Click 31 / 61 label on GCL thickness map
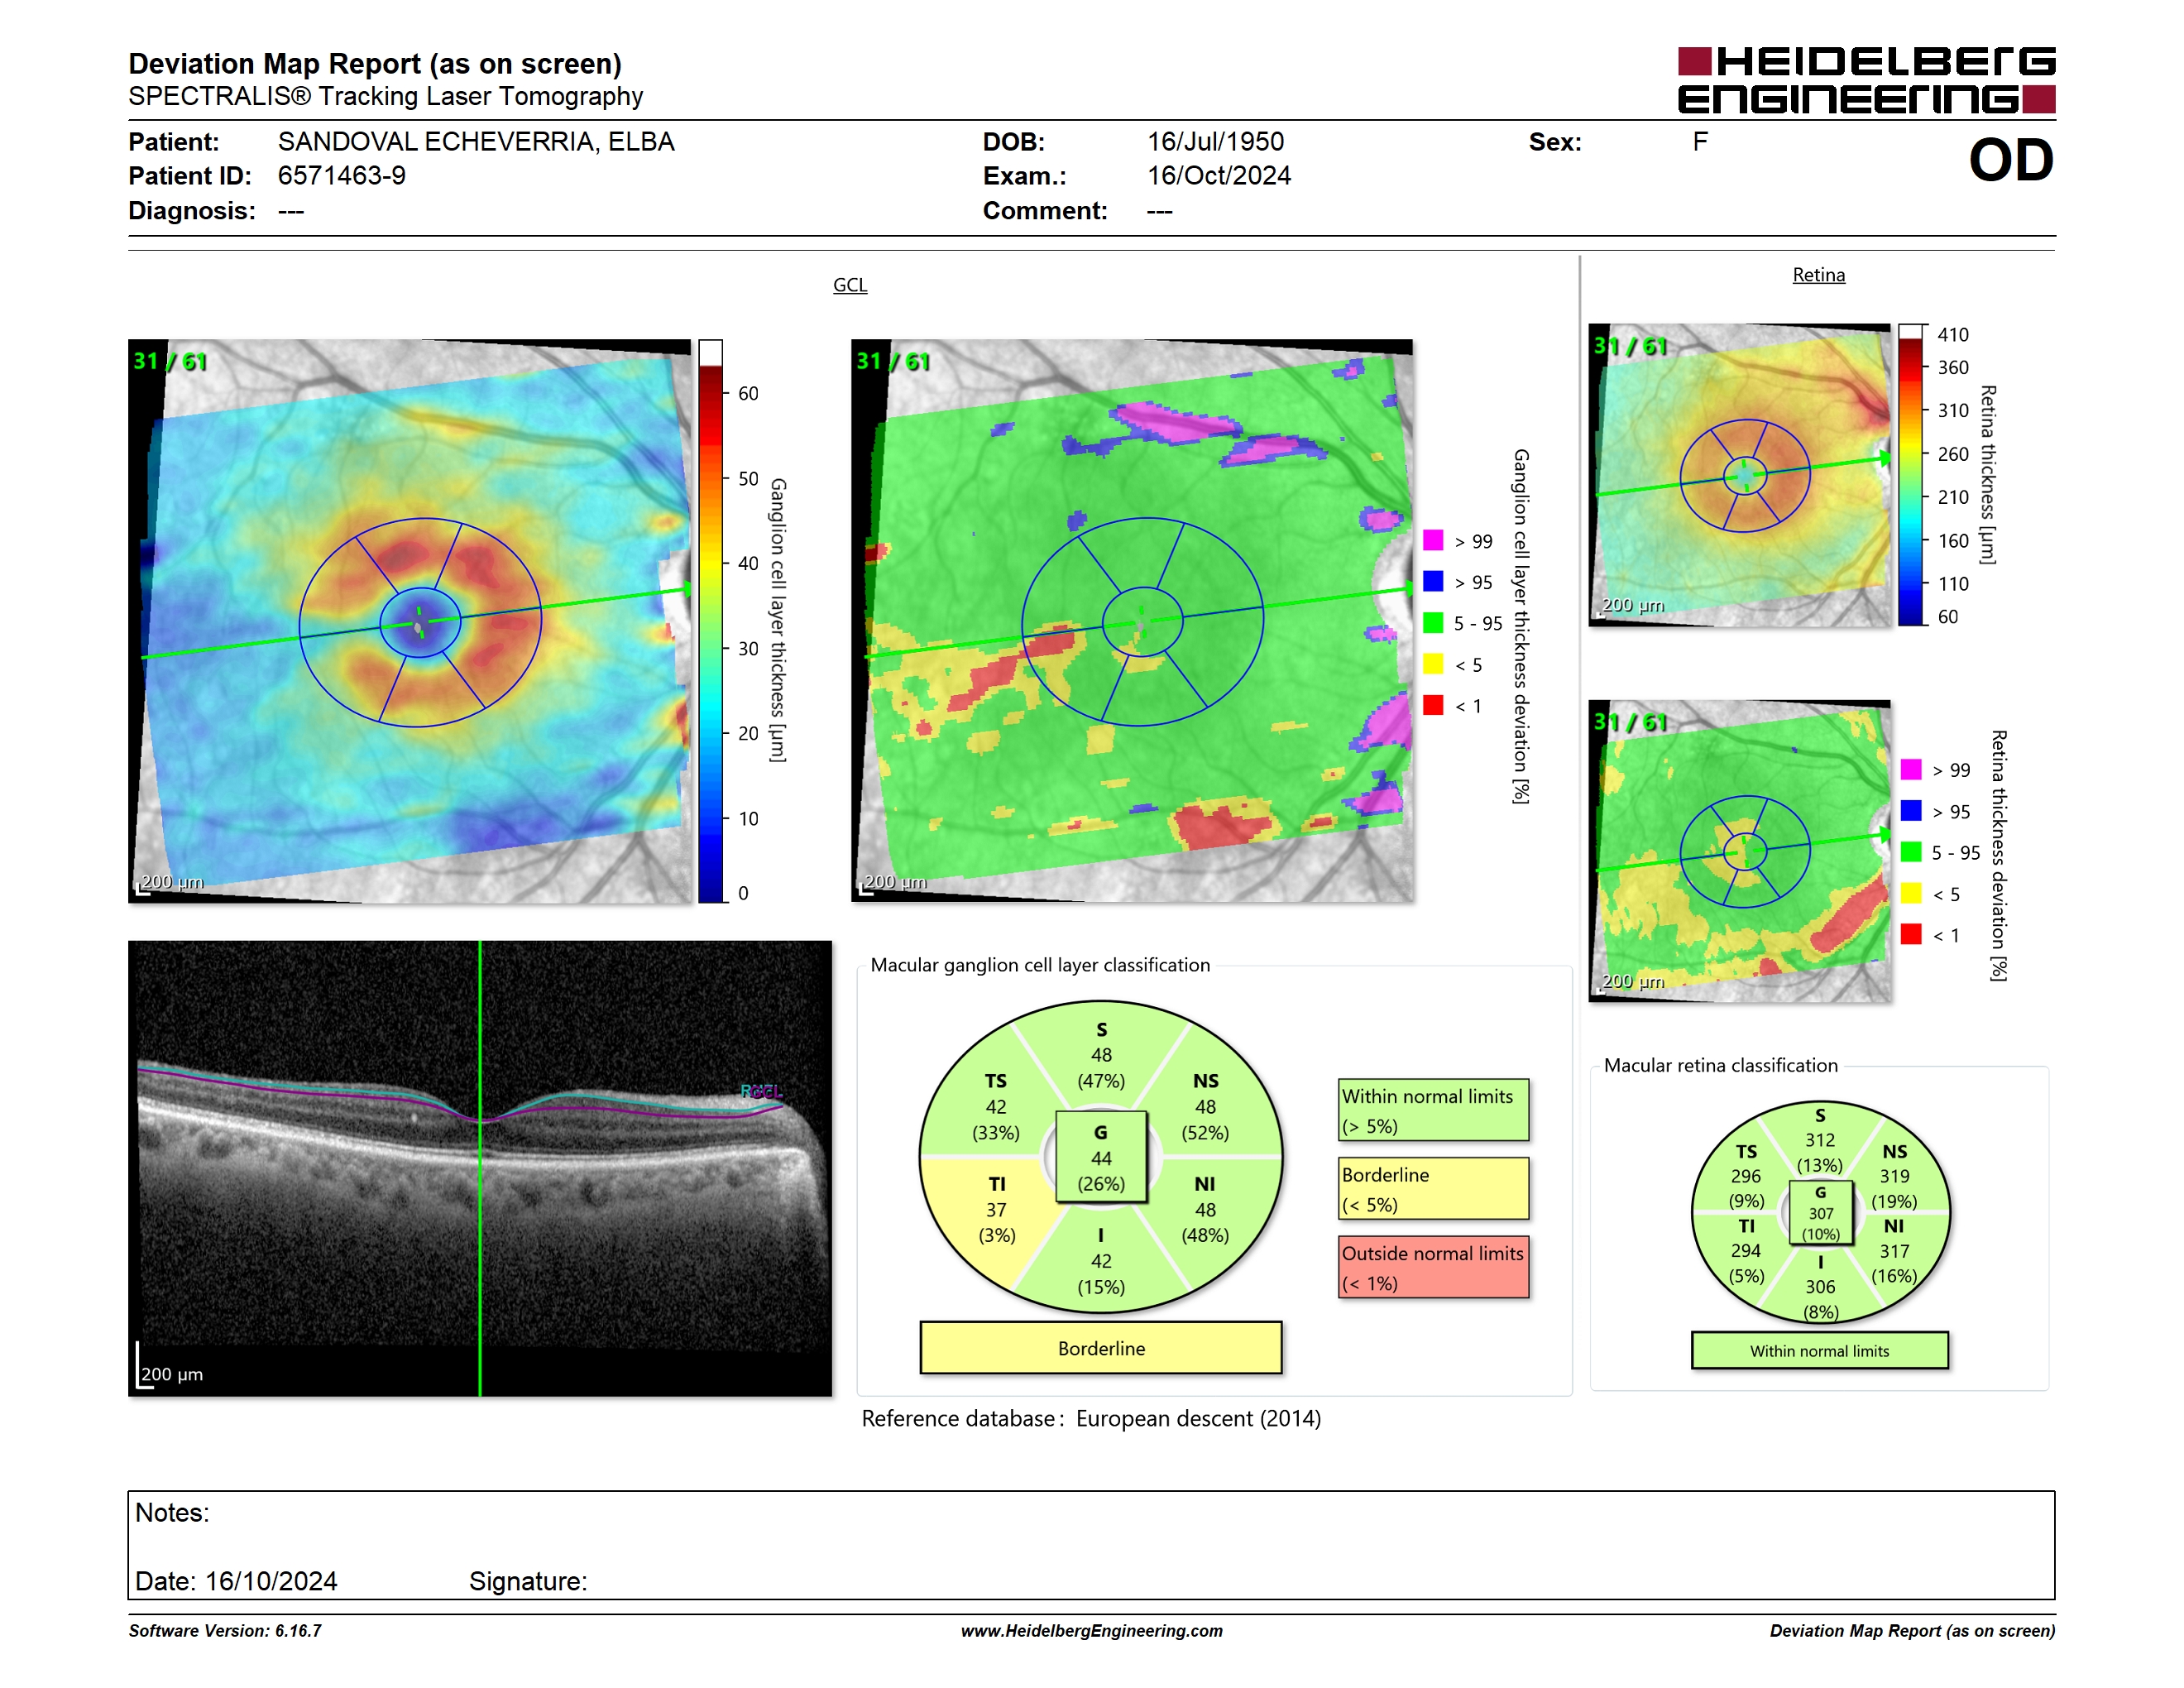2184x1688 pixels. pyautogui.click(x=169, y=361)
